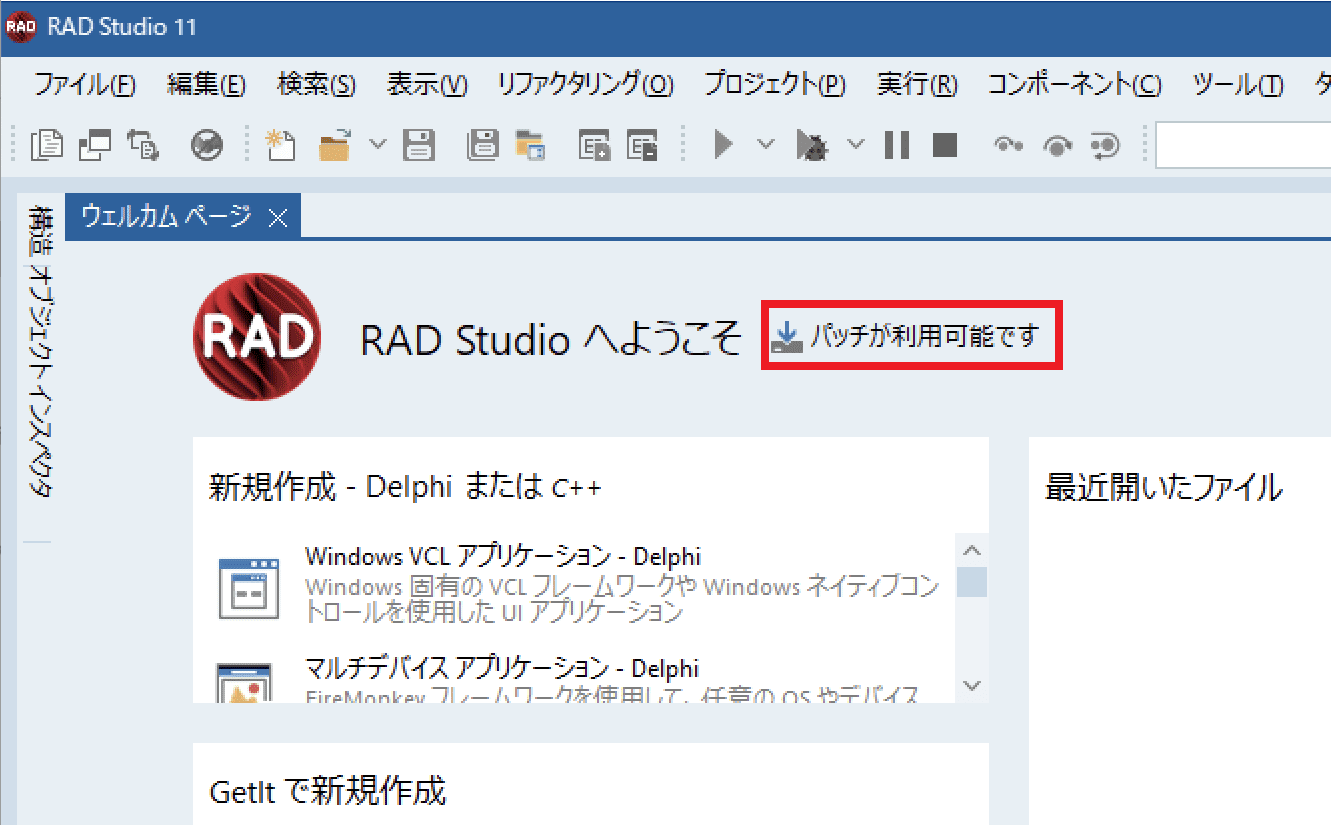
Task: Click the green Run play icon
Action: point(724,145)
